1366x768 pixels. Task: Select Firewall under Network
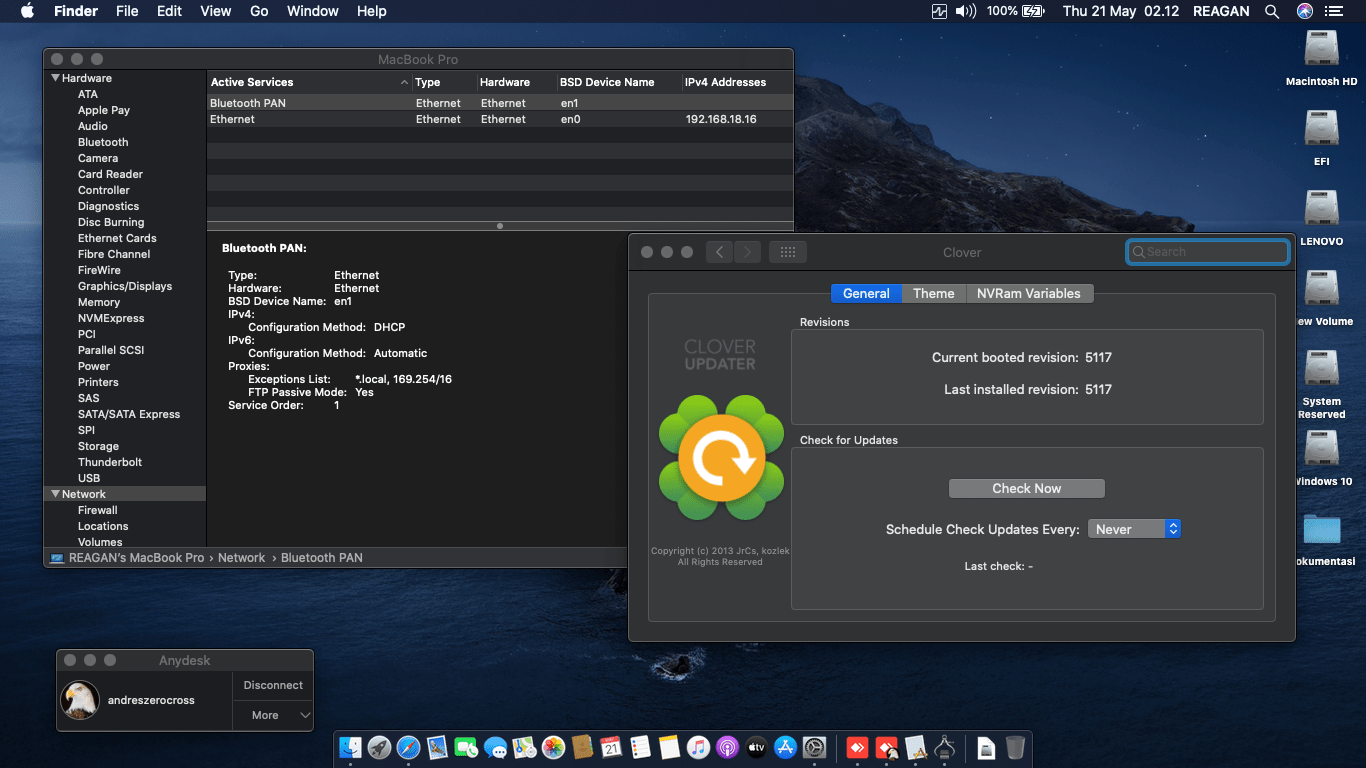(98, 510)
